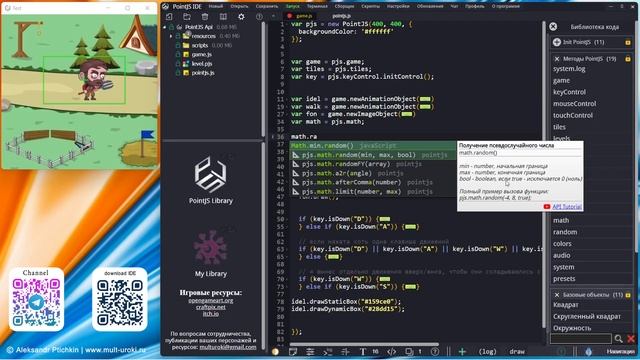Click the red X clear-search icon

tap(631, 338)
